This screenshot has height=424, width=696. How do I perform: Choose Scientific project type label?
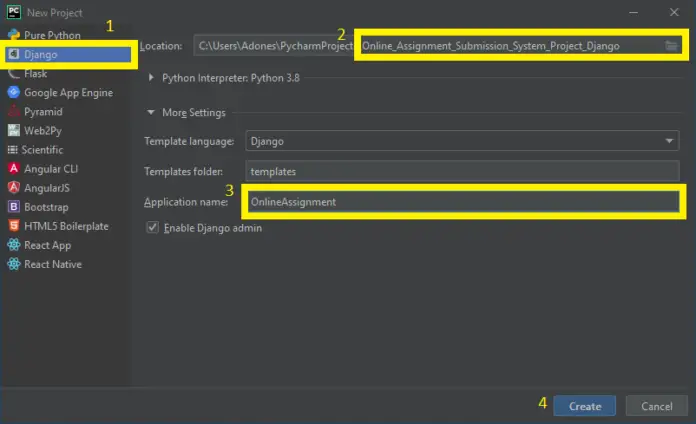pyautogui.click(x=42, y=150)
